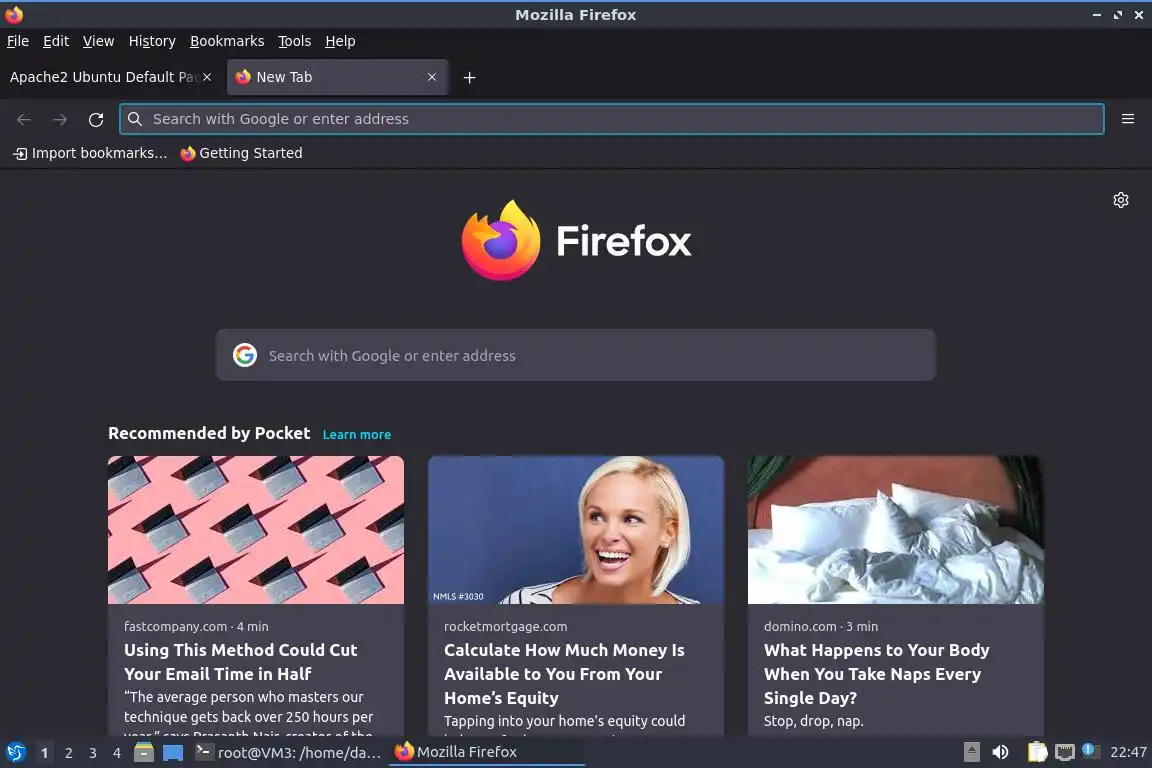Image resolution: width=1152 pixels, height=768 pixels.
Task: Go forward using the forward arrow
Action: (x=60, y=119)
